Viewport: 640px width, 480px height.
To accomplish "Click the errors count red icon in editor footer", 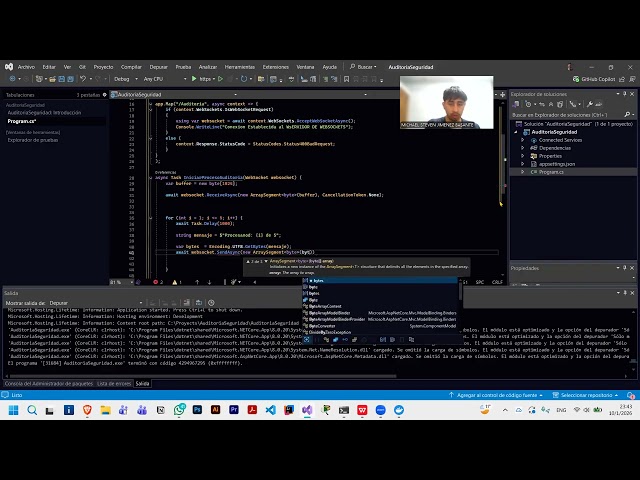I will 158,282.
